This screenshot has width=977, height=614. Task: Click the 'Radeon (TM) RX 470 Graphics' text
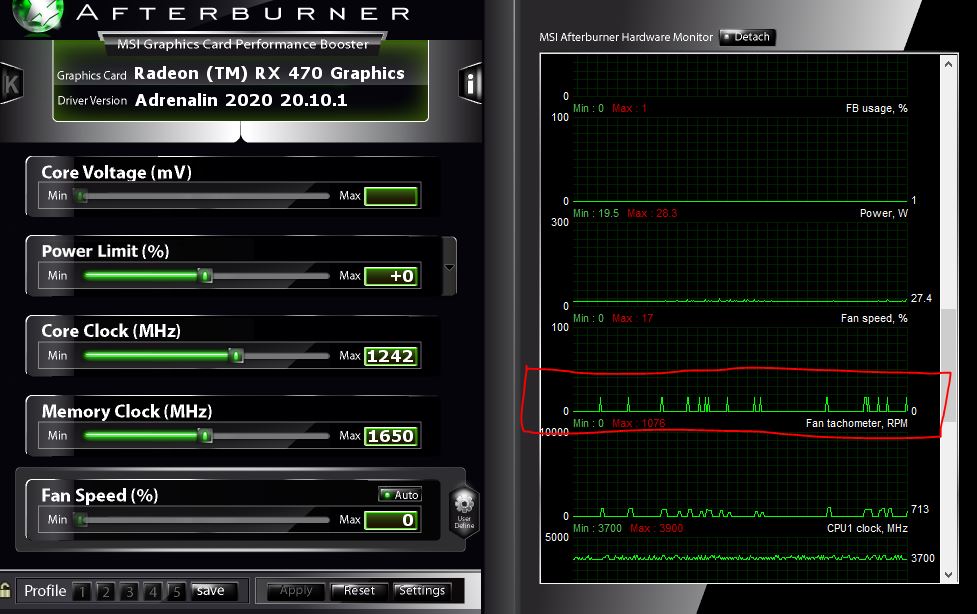(x=269, y=74)
